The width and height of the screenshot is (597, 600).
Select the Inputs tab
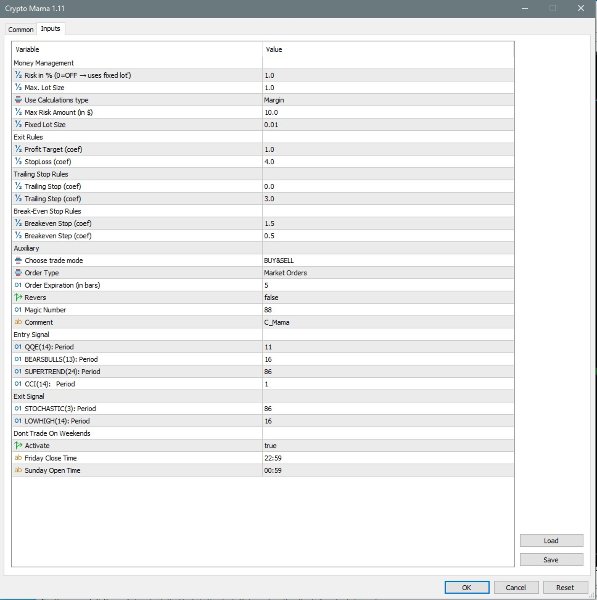pyautogui.click(x=51, y=29)
